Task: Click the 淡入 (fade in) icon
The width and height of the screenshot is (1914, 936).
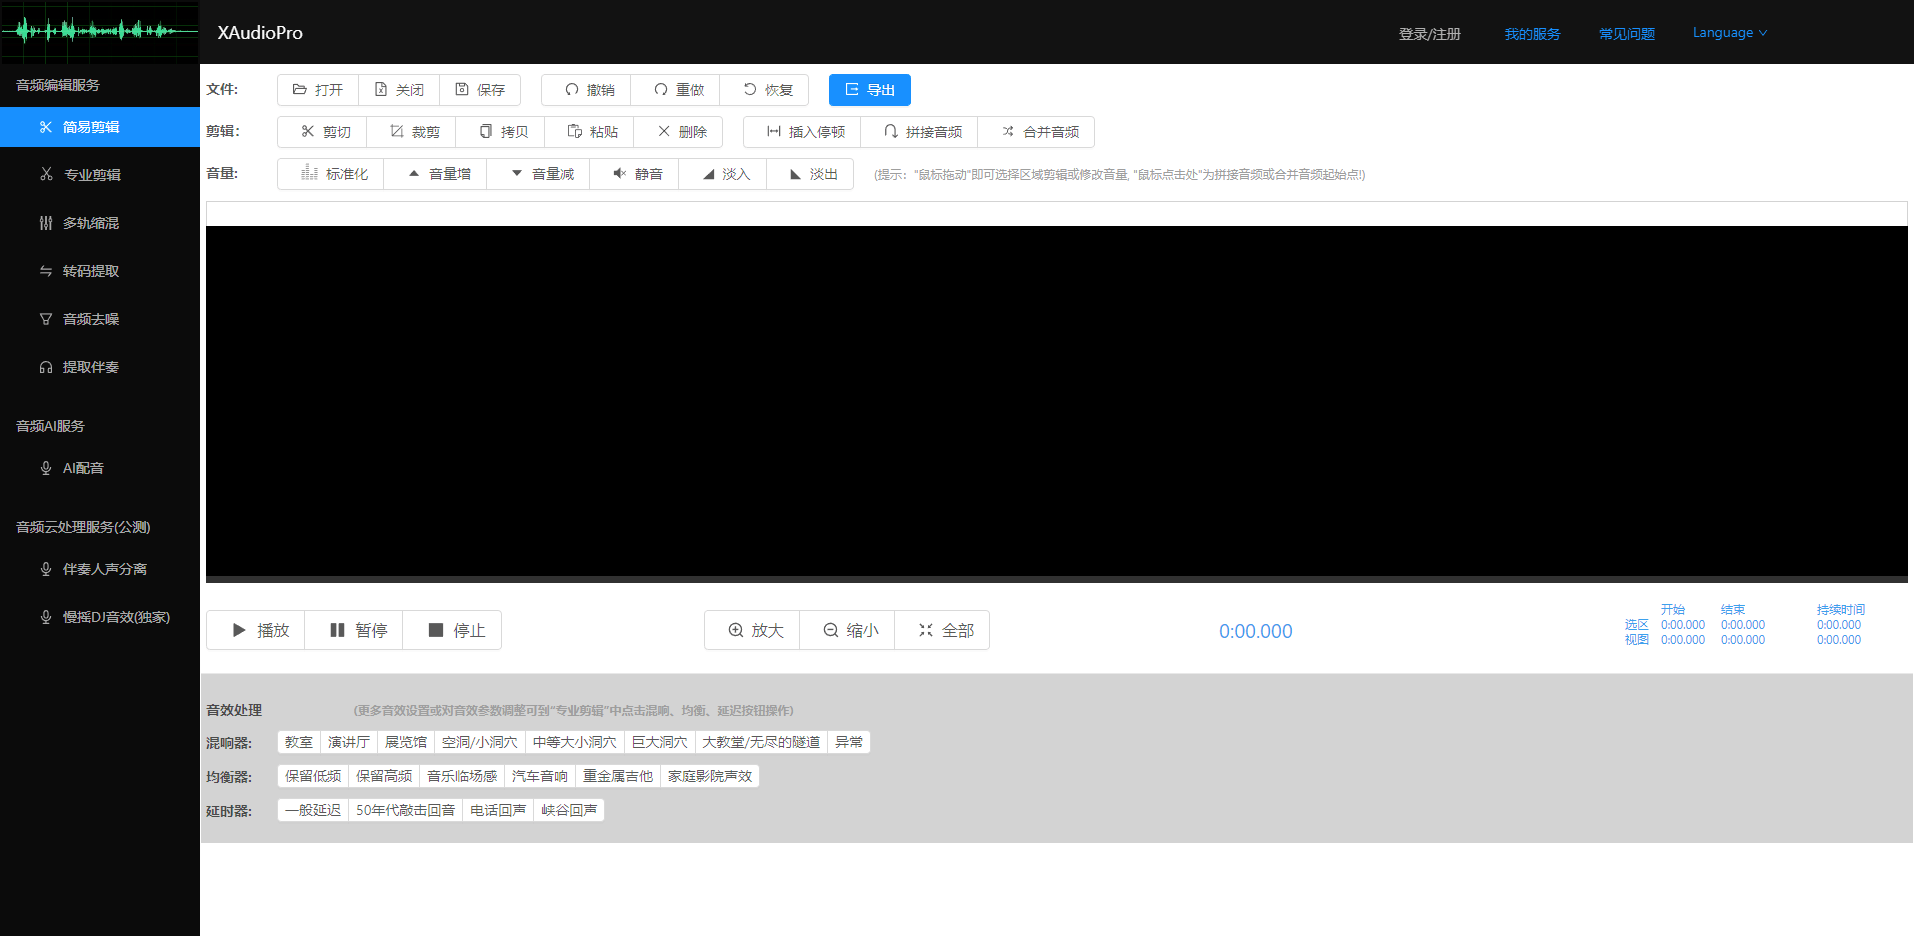Action: [722, 173]
